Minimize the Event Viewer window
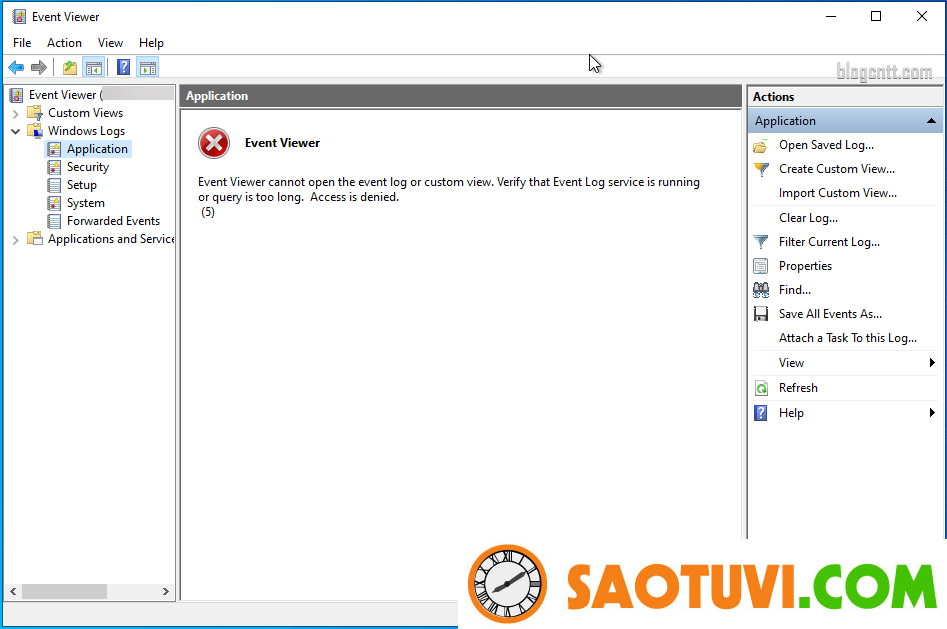This screenshot has height=629, width=947. point(831,16)
